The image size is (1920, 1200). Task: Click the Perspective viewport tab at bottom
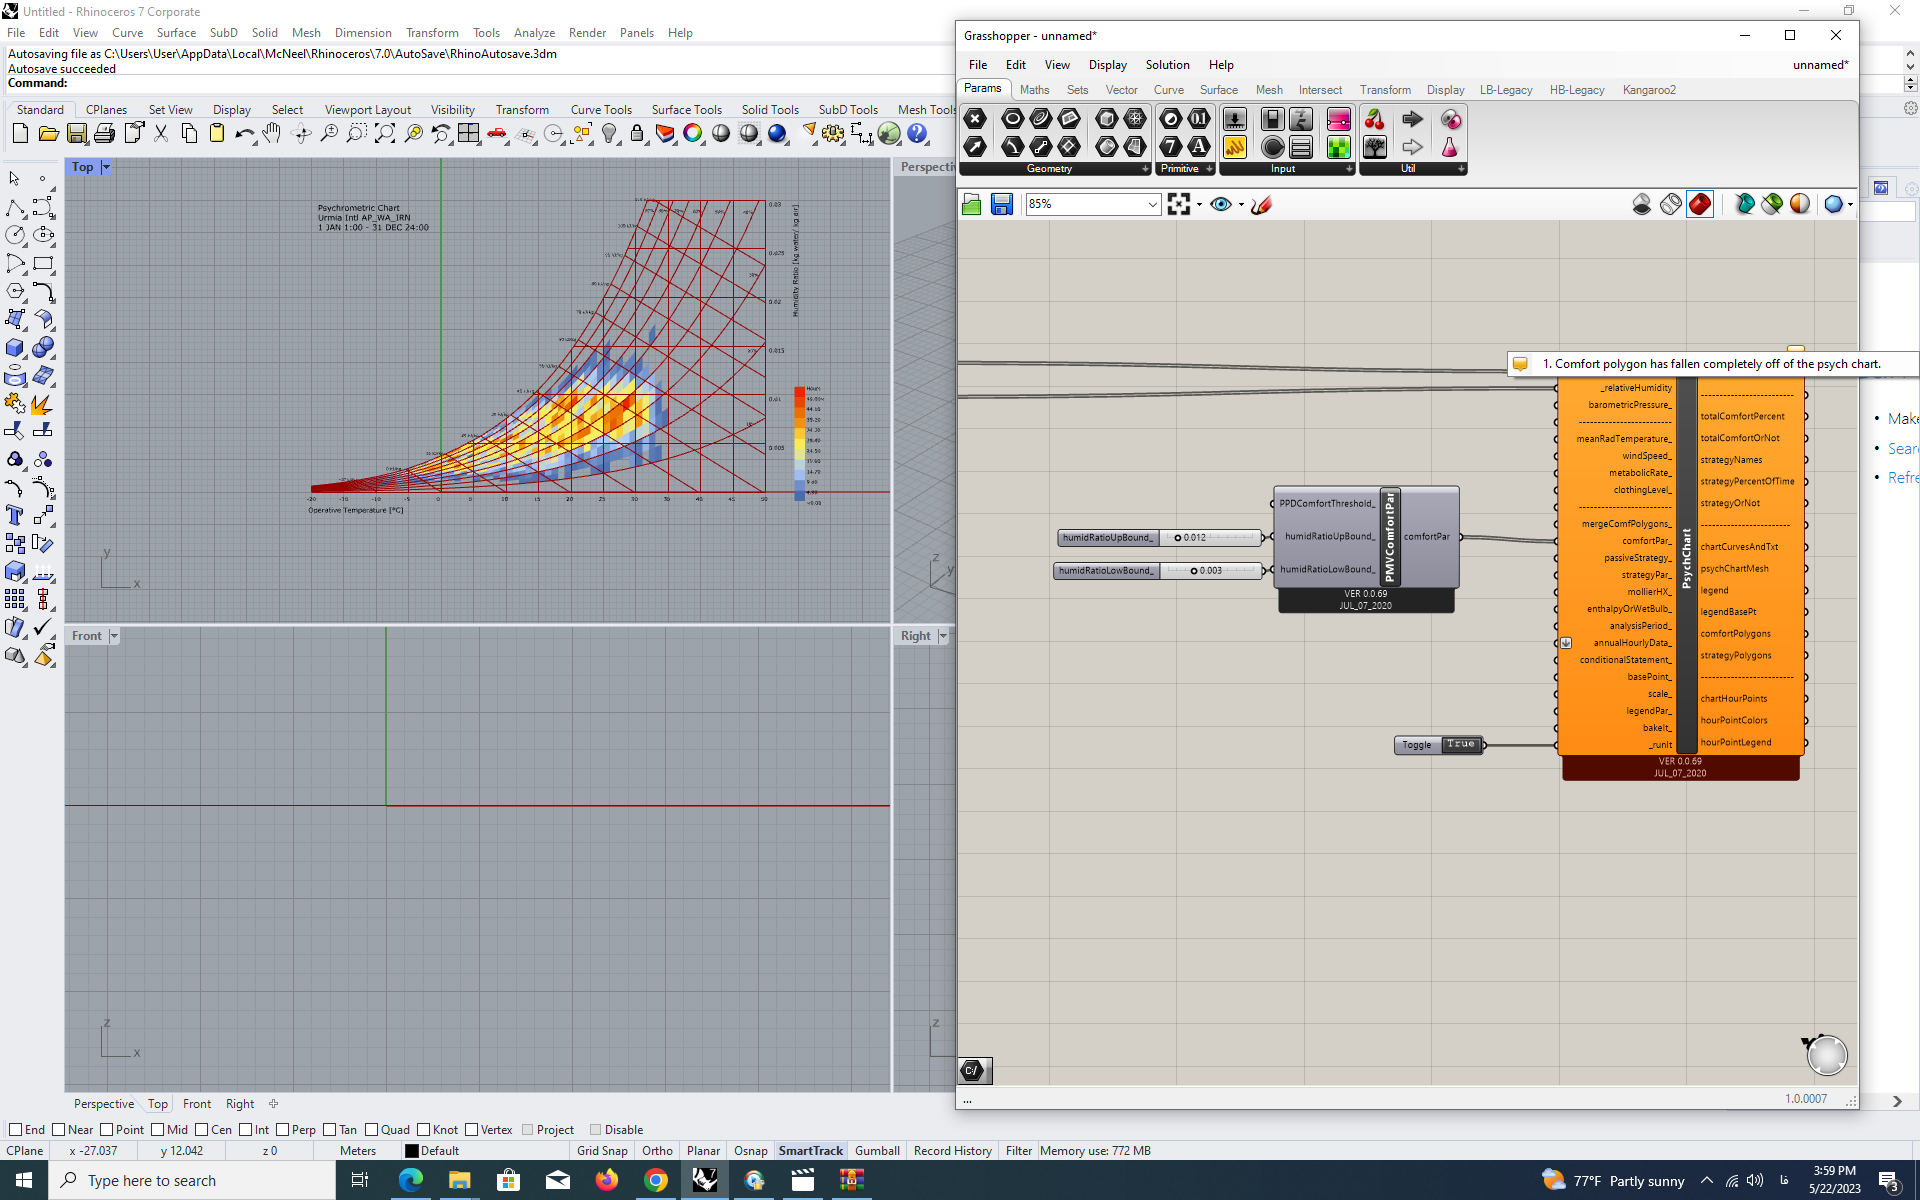103,1104
